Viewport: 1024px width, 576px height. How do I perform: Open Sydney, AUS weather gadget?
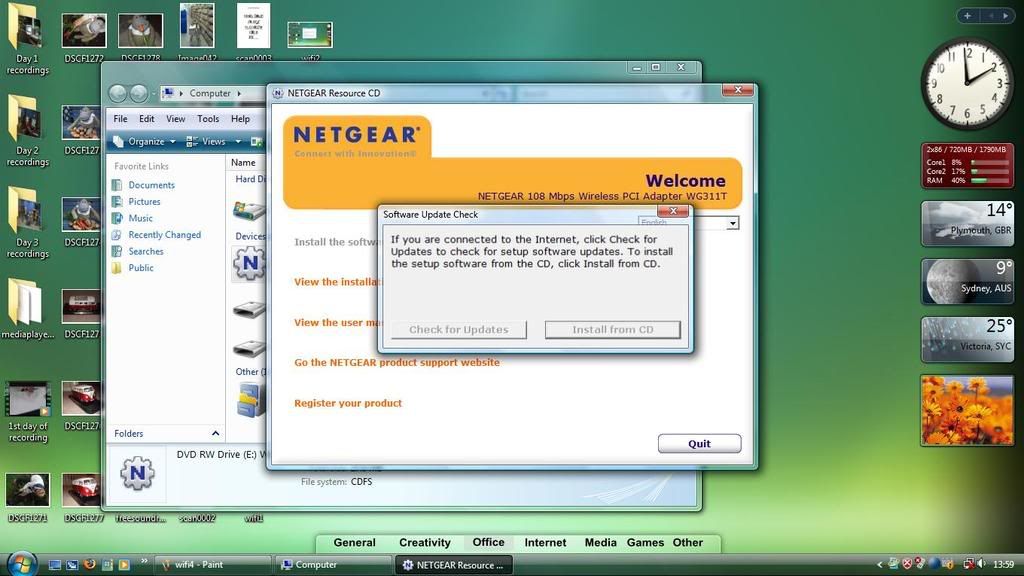click(967, 281)
